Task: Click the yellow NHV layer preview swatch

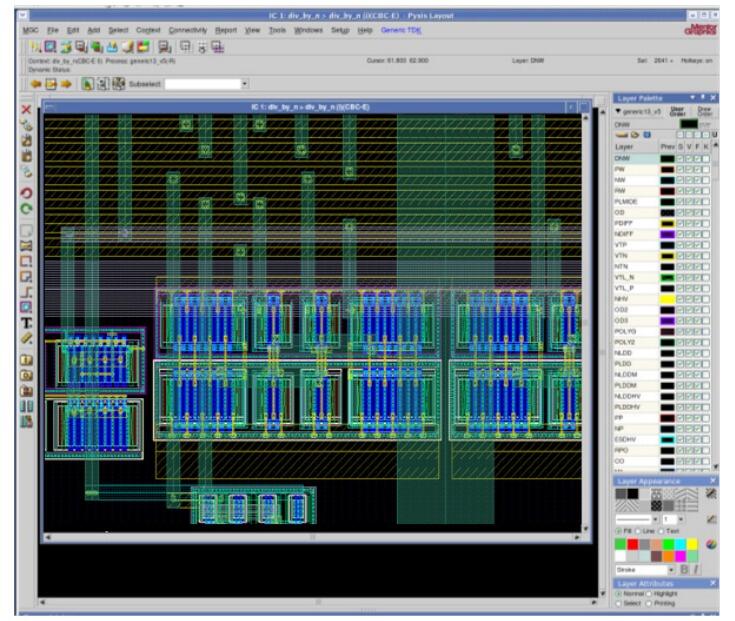Action: click(666, 299)
